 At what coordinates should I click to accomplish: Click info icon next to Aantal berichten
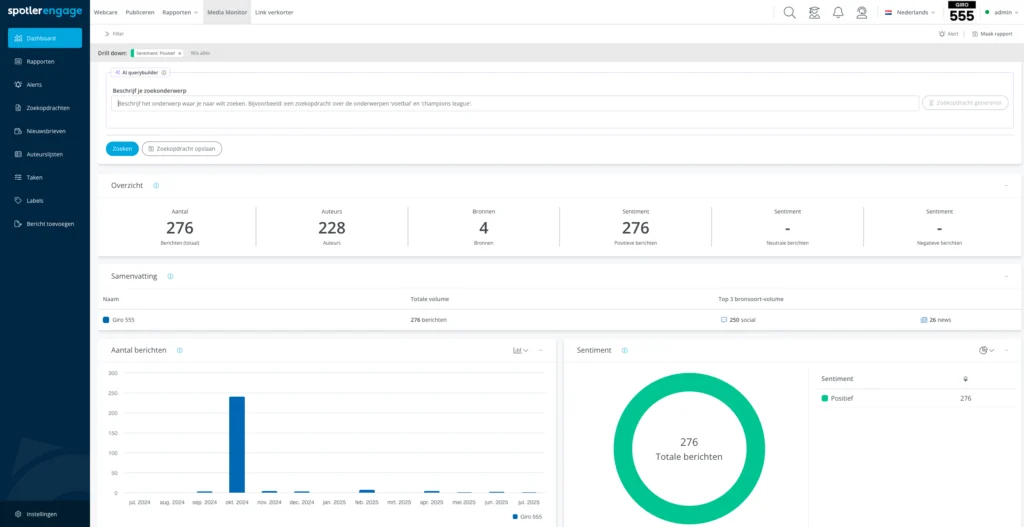click(x=179, y=350)
